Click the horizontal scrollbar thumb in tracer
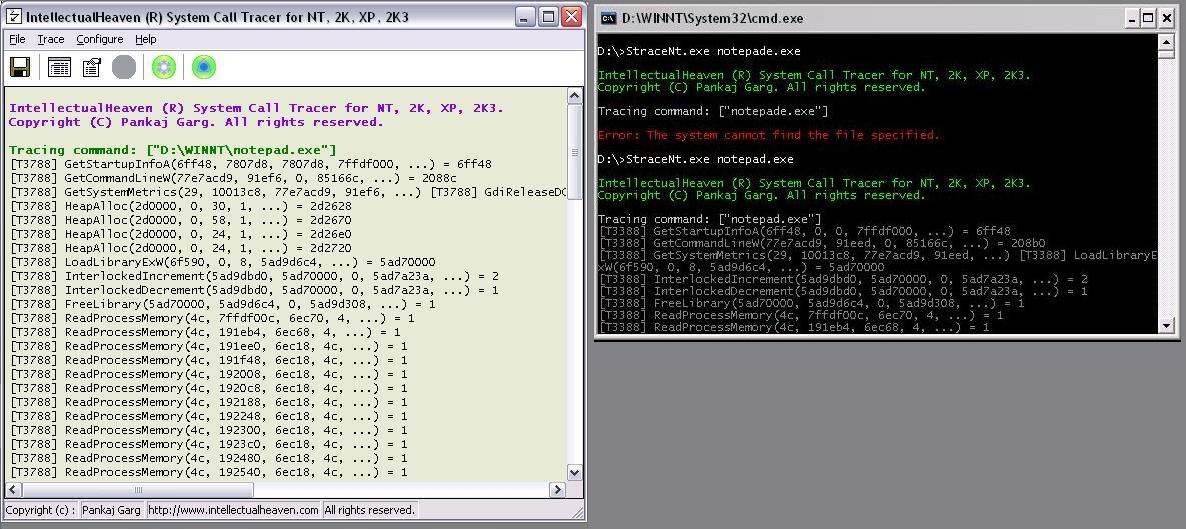This screenshot has height=529, width=1186. click(x=138, y=490)
